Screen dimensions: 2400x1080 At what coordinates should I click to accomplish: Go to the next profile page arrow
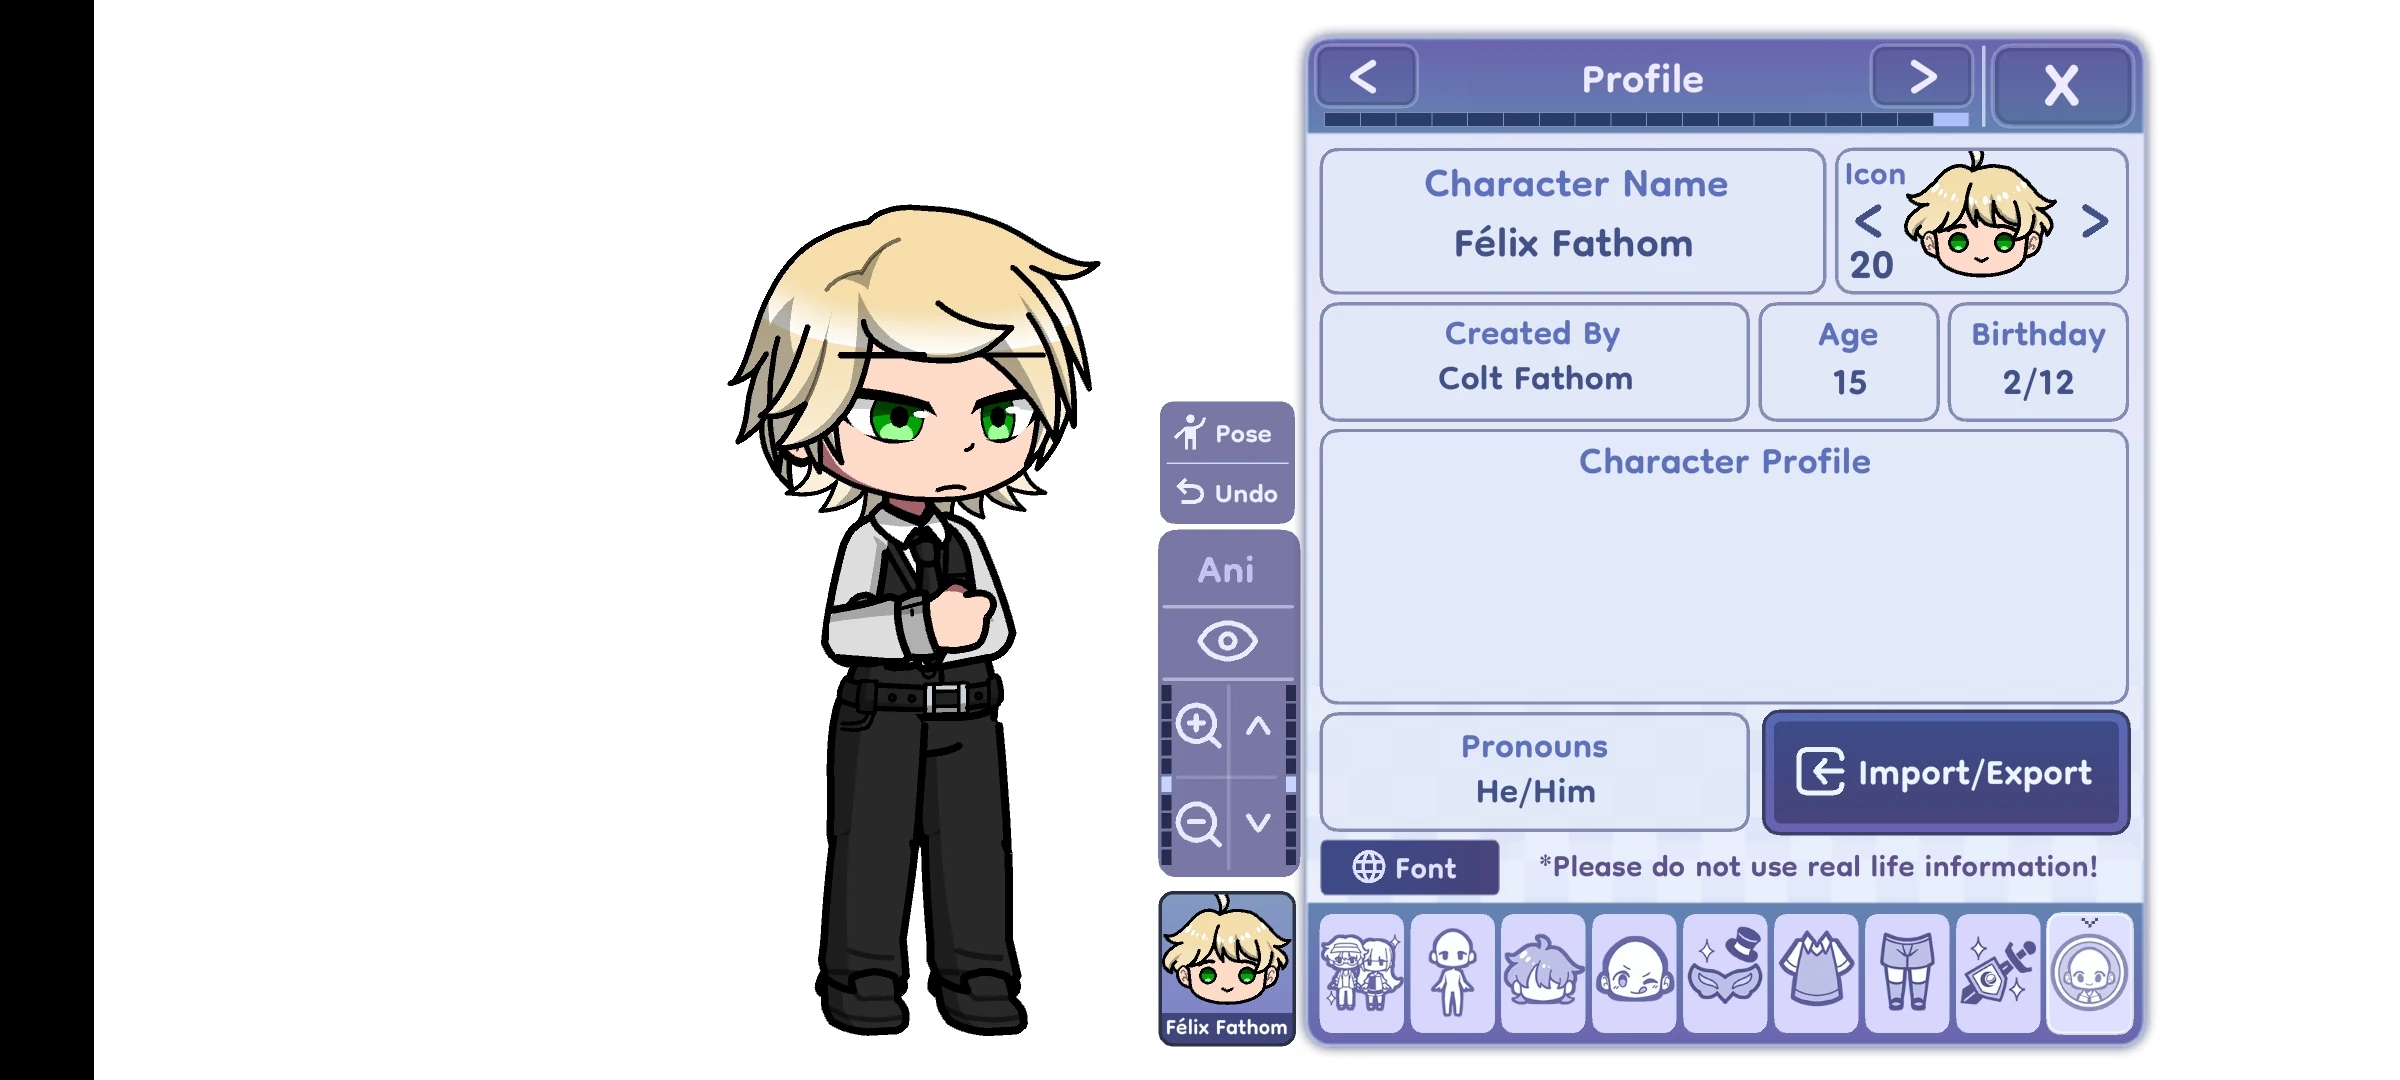pos(1922,77)
